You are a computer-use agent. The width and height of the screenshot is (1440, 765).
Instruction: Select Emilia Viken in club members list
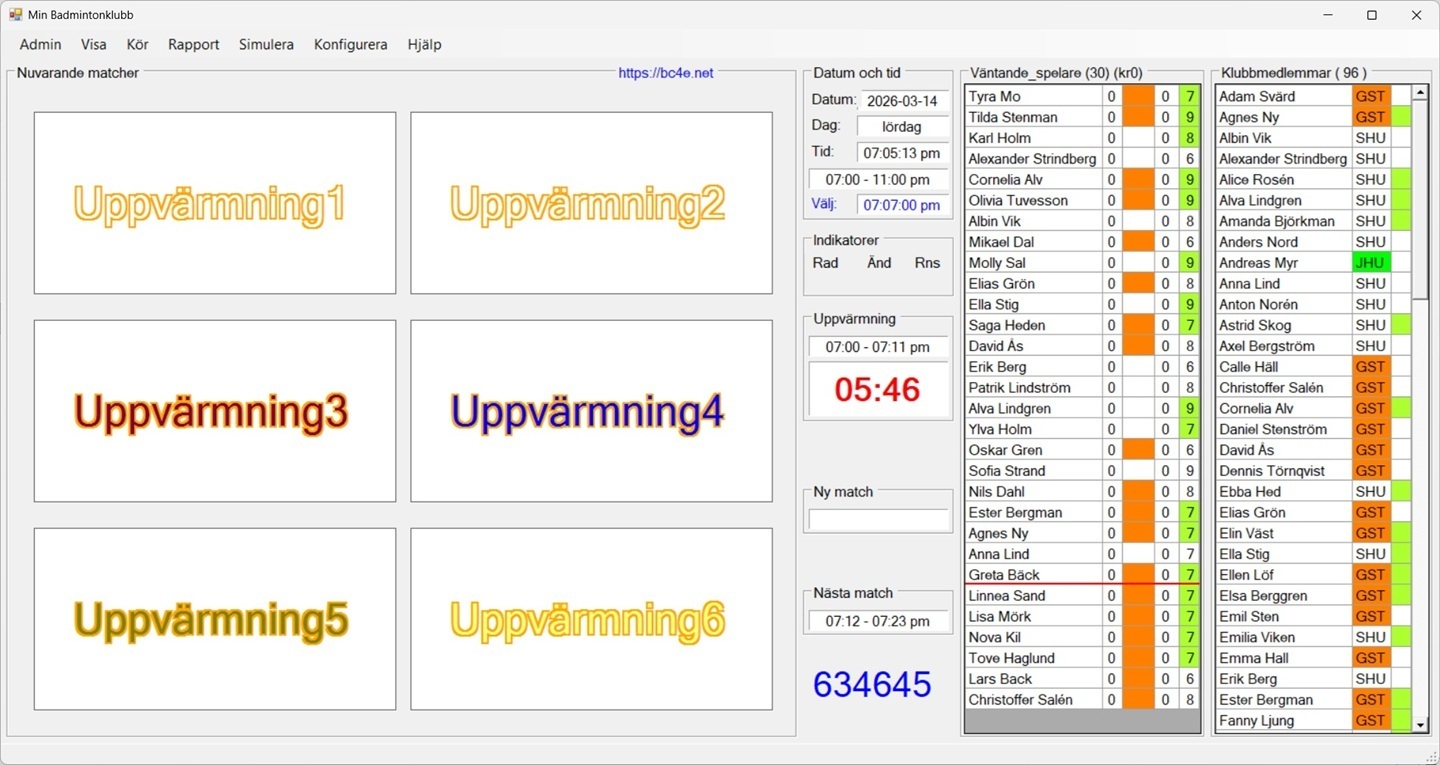[x=1283, y=637]
